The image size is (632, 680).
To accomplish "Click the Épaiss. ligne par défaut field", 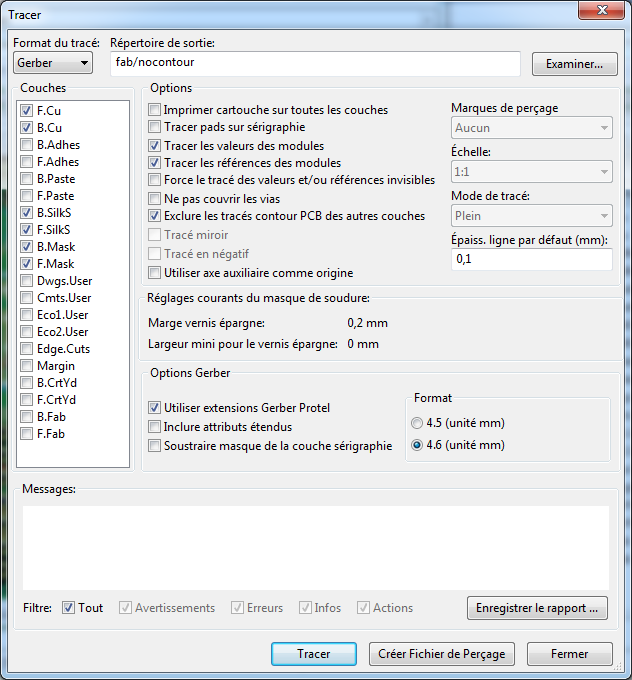I will (531, 260).
